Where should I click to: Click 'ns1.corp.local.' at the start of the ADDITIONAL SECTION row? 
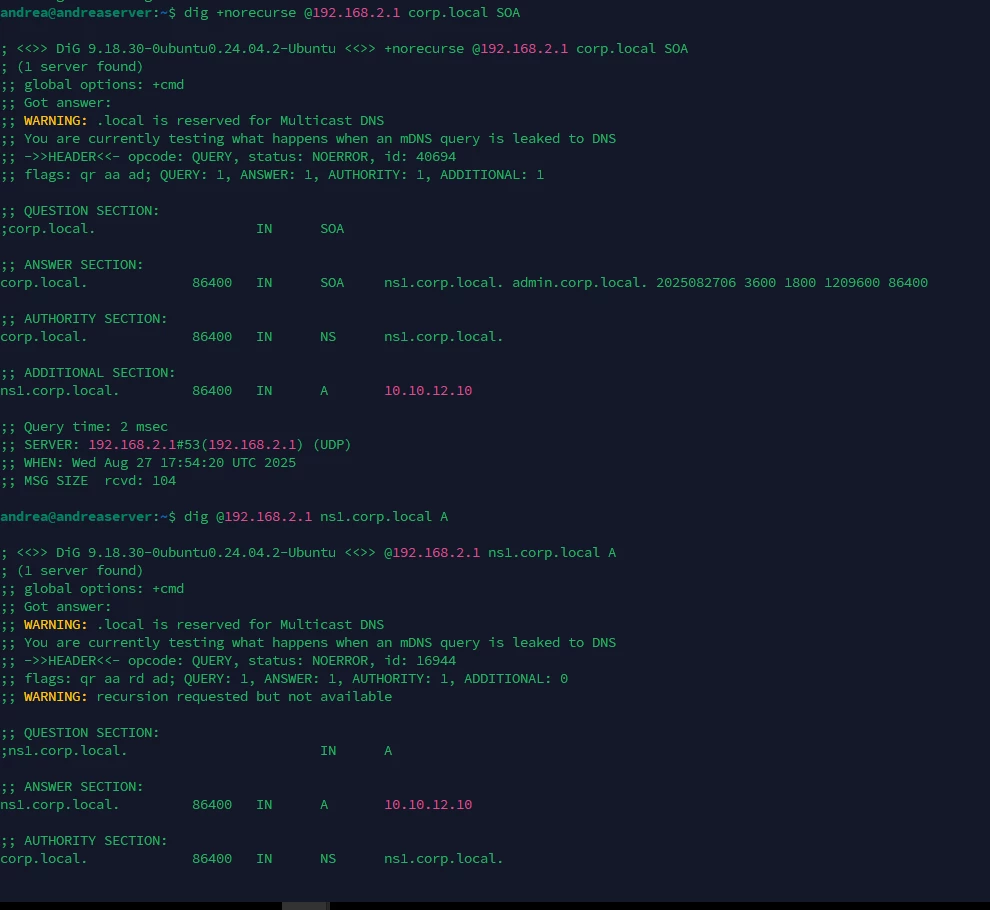pos(60,391)
